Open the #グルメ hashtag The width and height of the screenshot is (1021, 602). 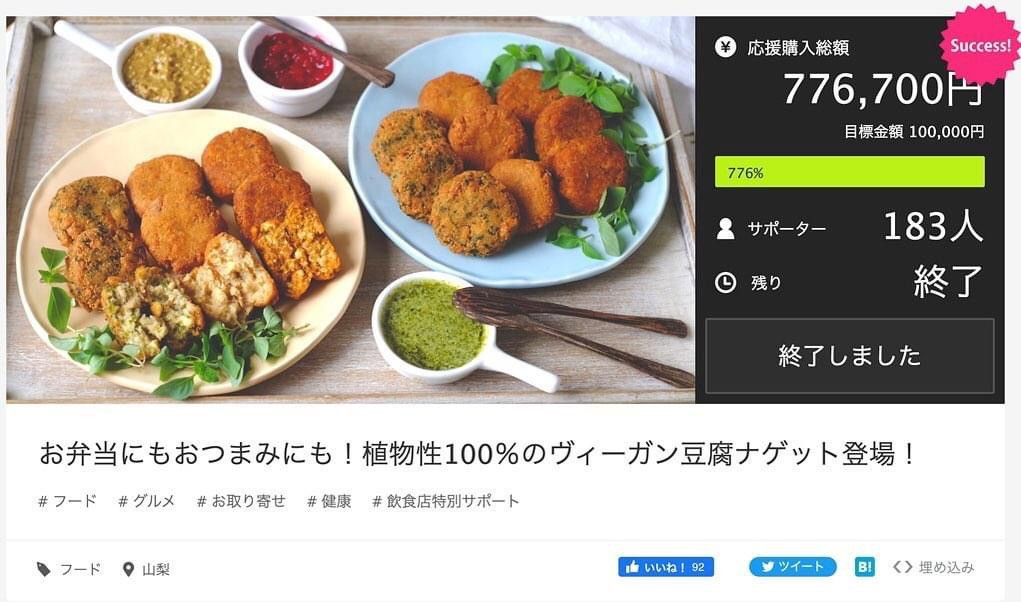coord(147,501)
